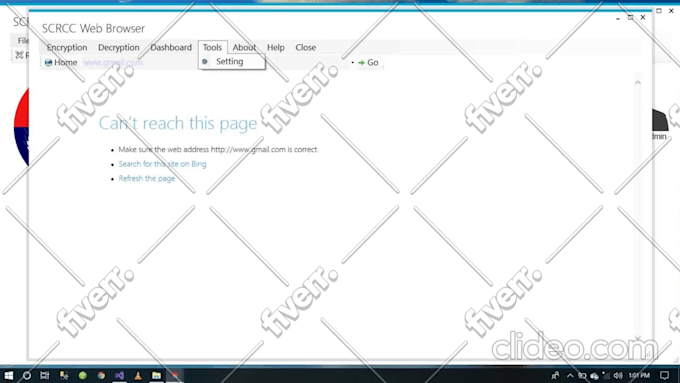The image size is (680, 383).
Task: Click the taskbar clock showing 1:01 PM
Action: pos(639,375)
